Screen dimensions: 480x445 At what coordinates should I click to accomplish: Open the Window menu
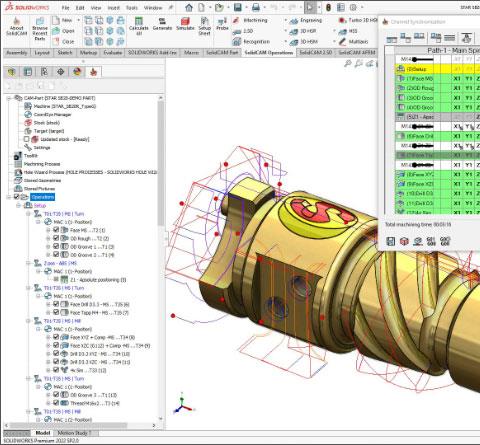click(153, 8)
